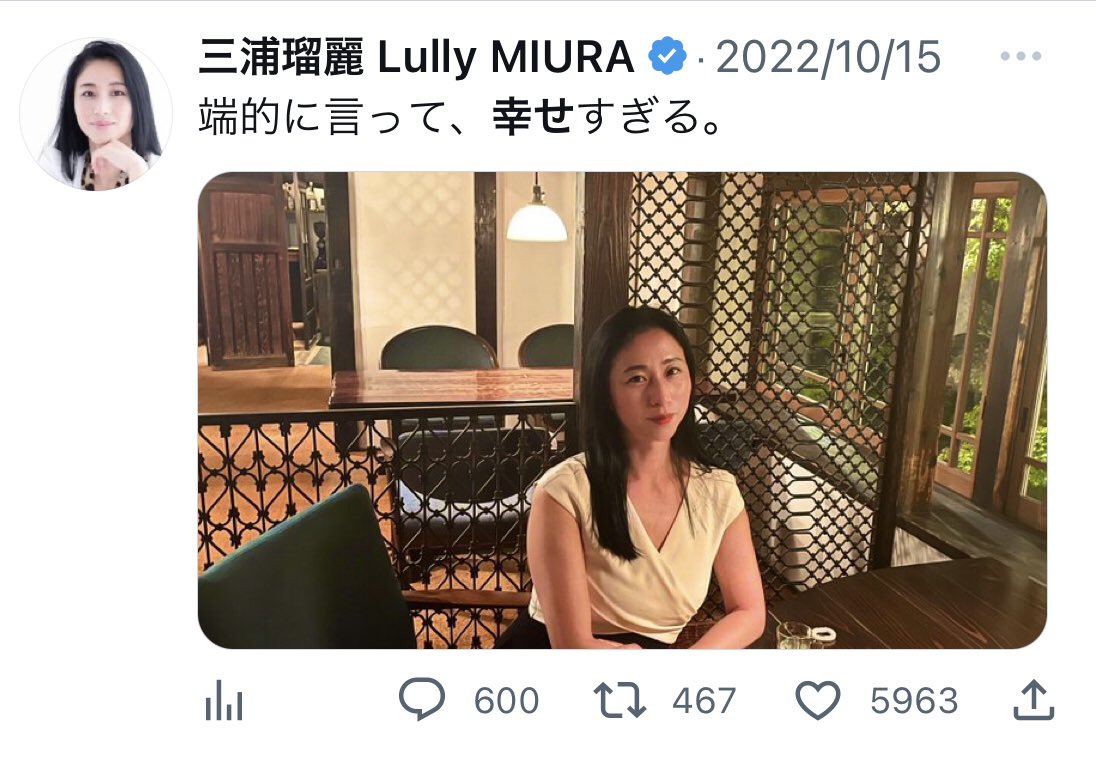Click the 5963 likes count
This screenshot has width=1096, height=760.
coord(914,701)
